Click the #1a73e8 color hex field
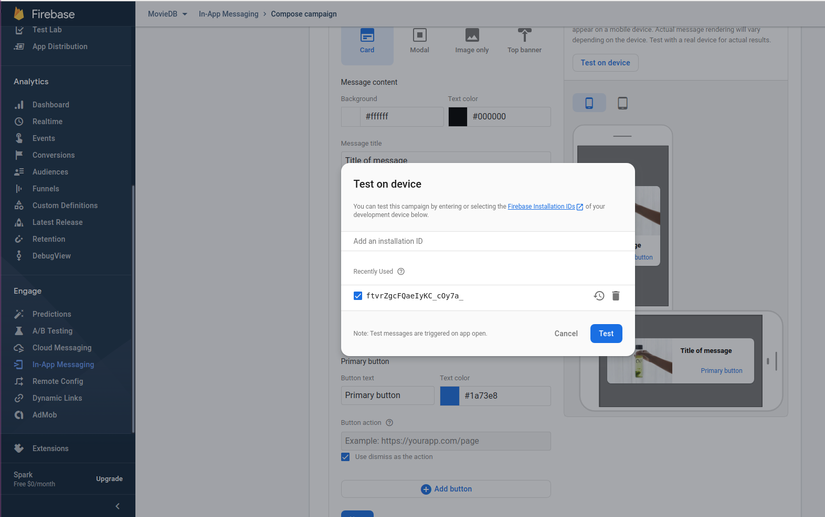Image resolution: width=825 pixels, height=517 pixels. point(505,396)
